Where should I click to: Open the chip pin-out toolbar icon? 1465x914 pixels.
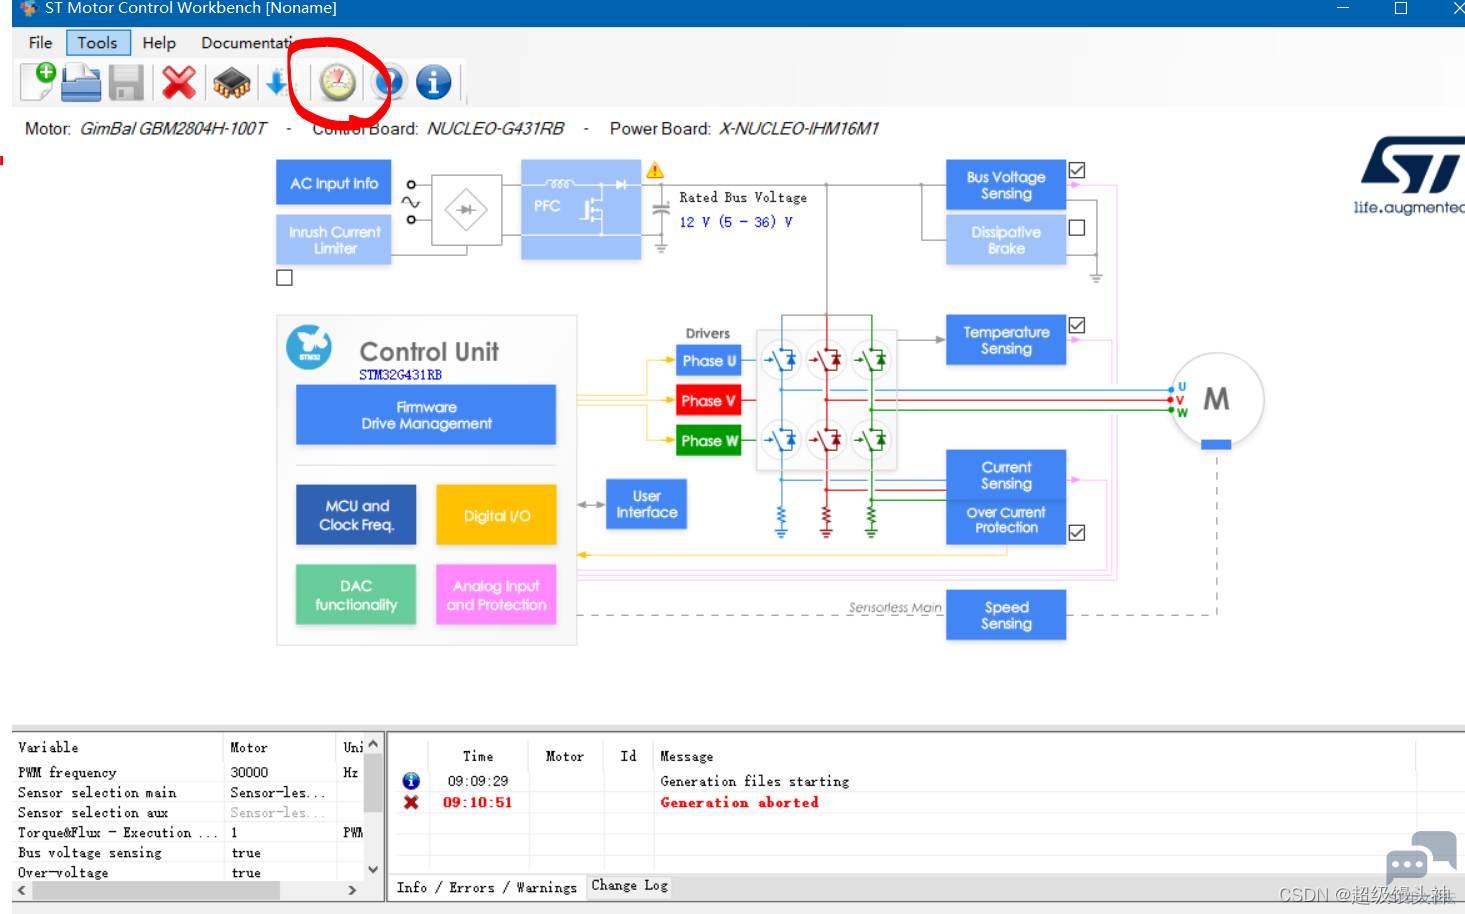point(232,82)
